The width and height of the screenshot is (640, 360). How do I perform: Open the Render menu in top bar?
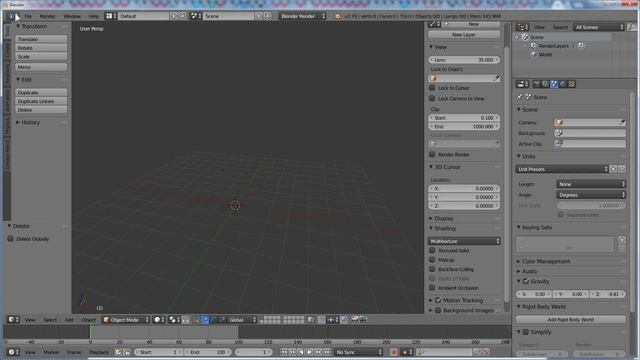coord(47,16)
